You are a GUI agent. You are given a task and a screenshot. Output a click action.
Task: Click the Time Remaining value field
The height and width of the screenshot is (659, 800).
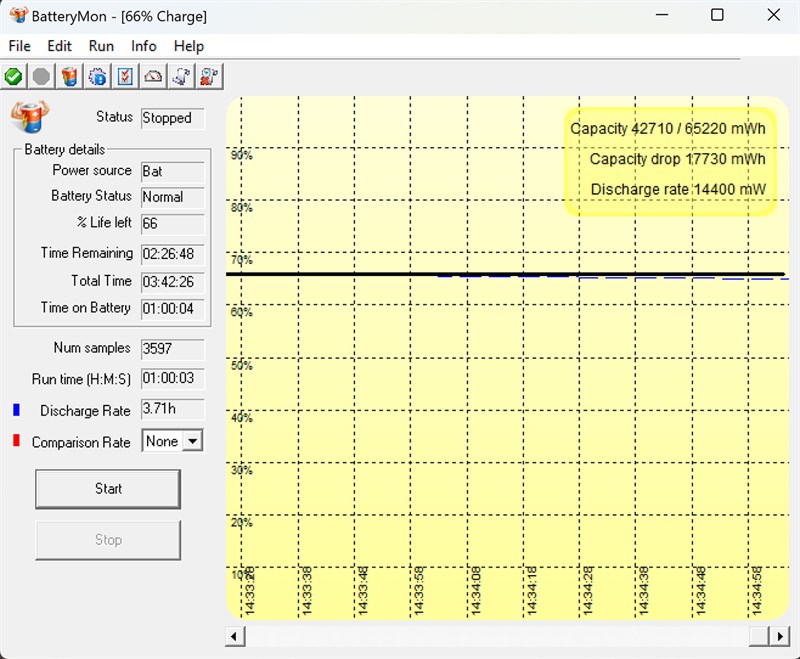pos(172,254)
